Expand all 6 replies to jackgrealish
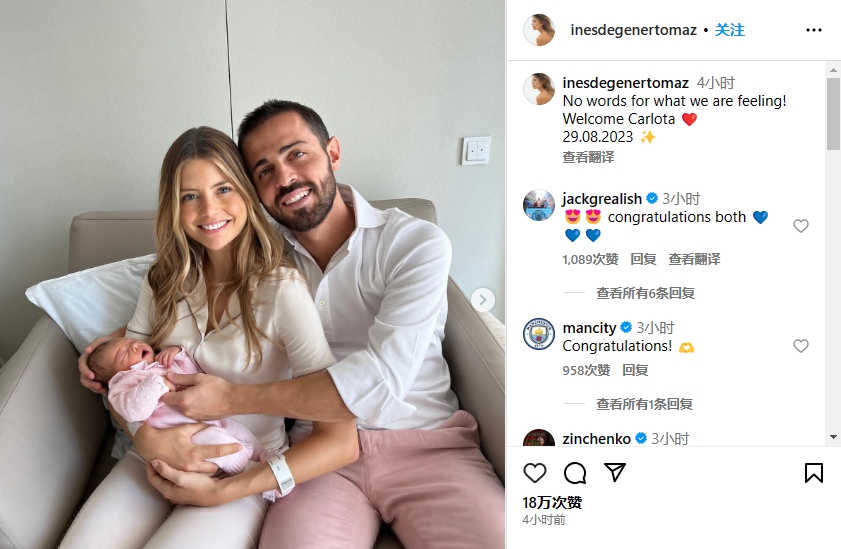Viewport: 841px width, 549px height. (645, 293)
